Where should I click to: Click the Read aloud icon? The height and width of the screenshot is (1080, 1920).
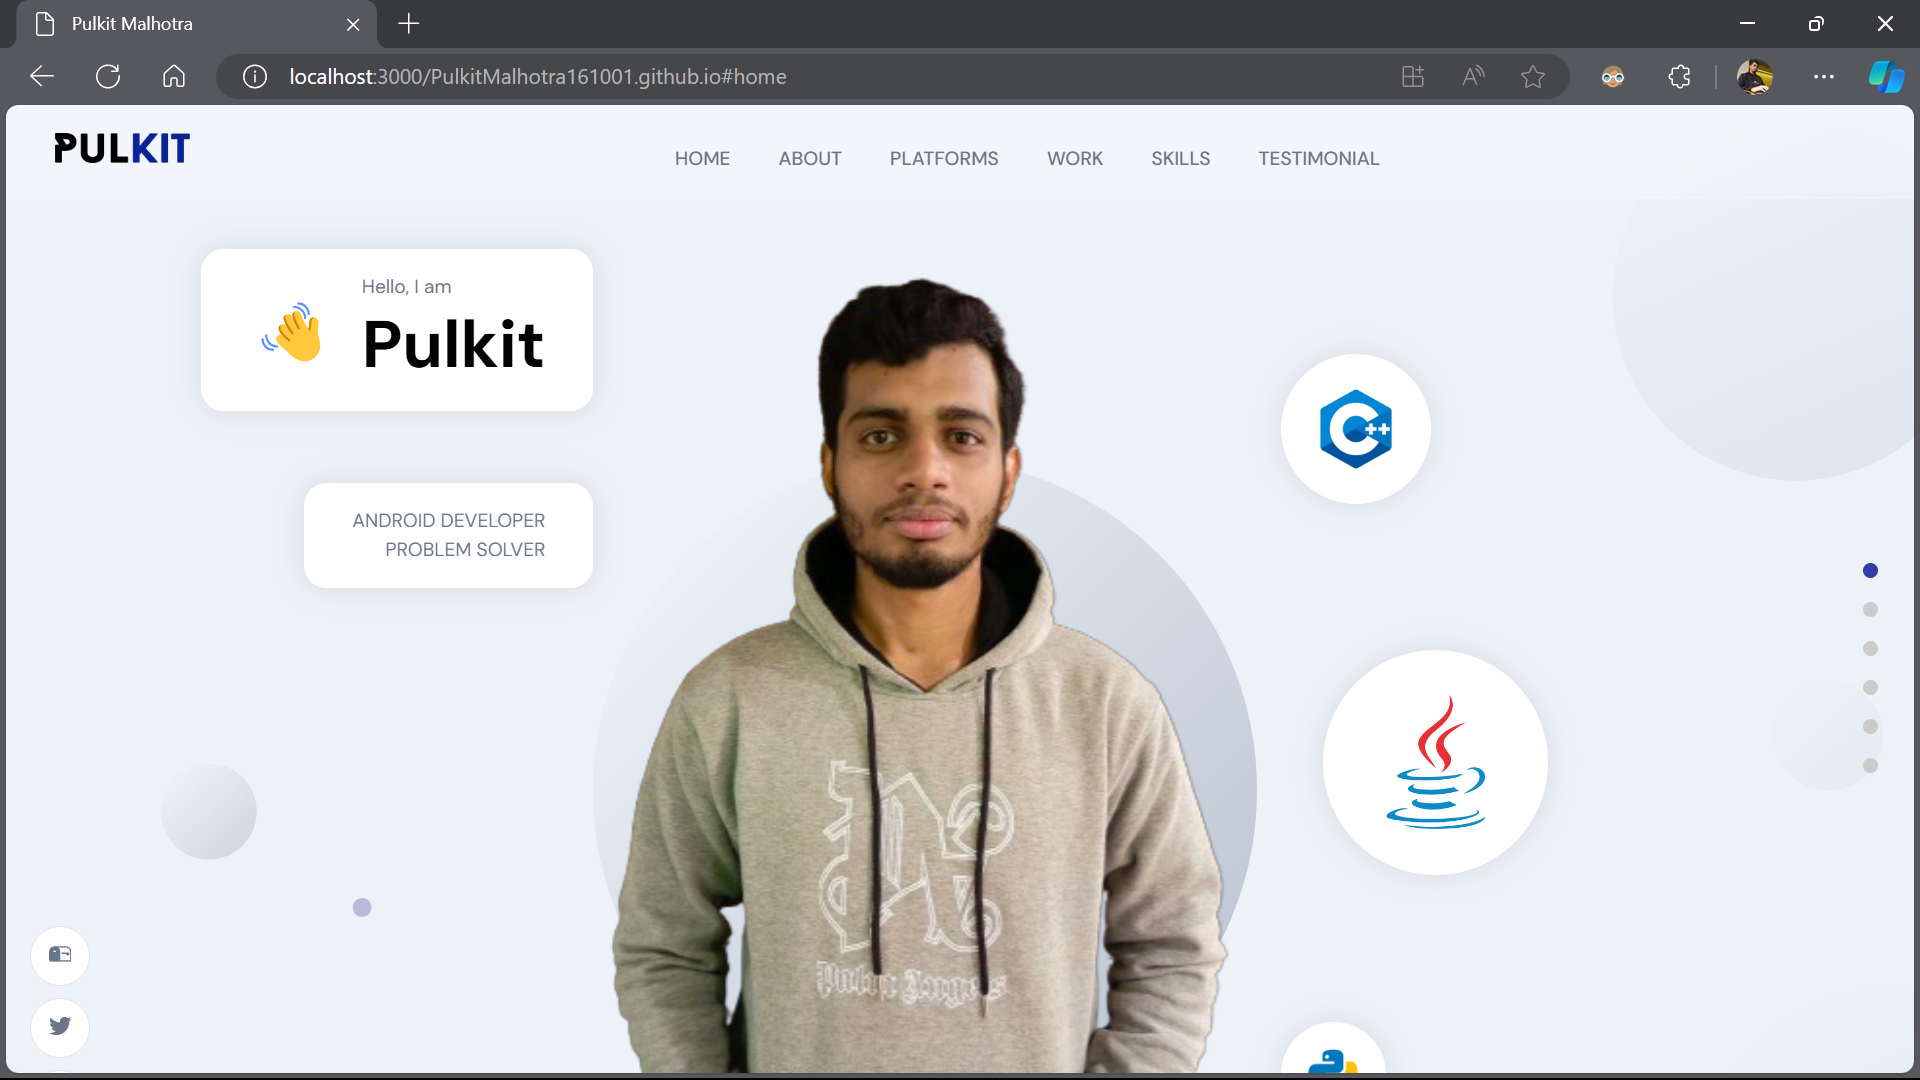click(1473, 77)
